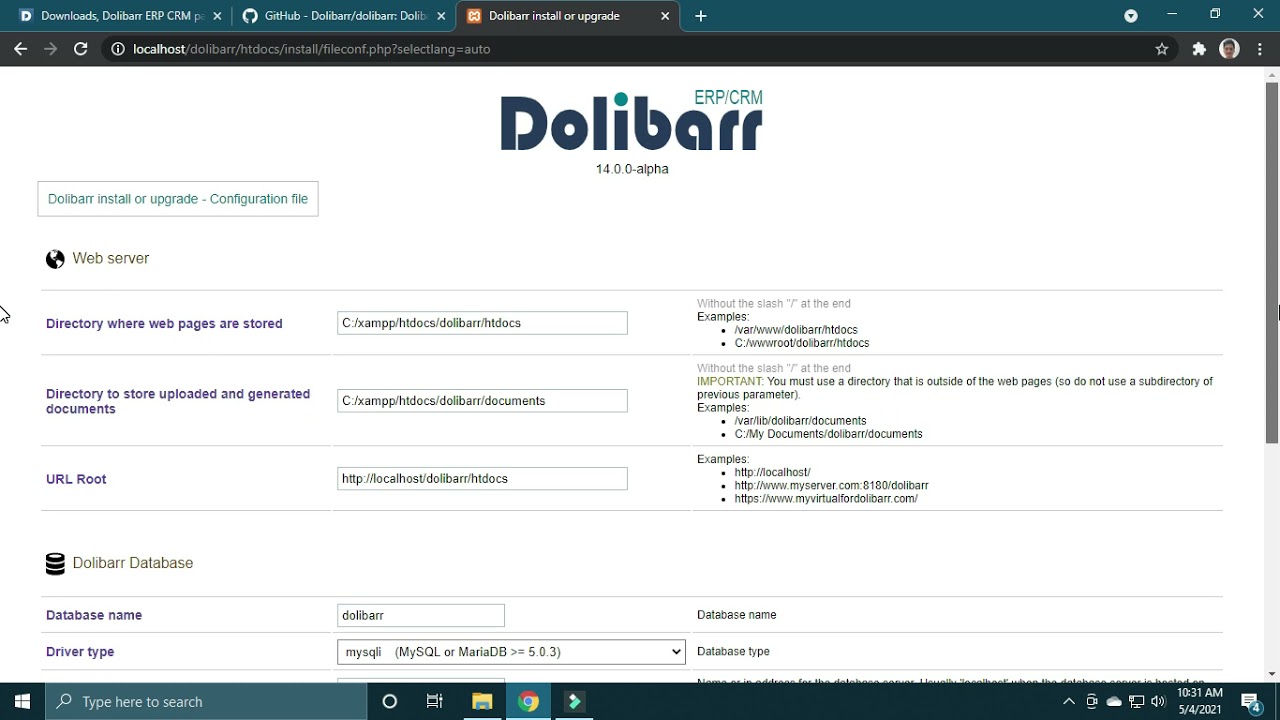Click example /var/lib/dolibarr/documents
The image size is (1280, 720).
pos(800,421)
